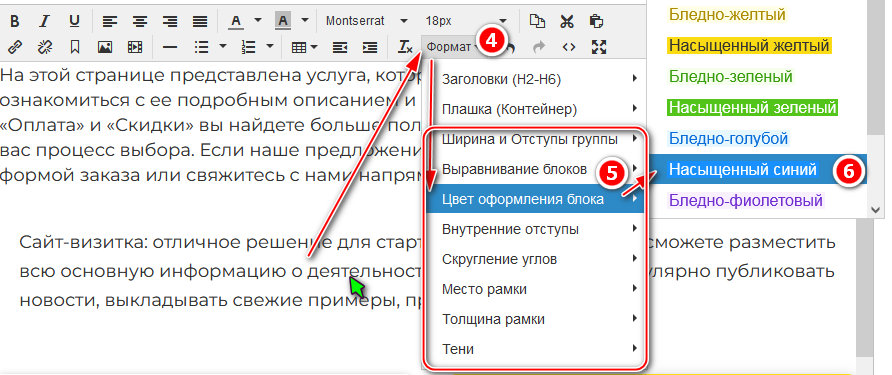Open the background color picker arrow
The width and height of the screenshot is (892, 375).
[x=305, y=20]
